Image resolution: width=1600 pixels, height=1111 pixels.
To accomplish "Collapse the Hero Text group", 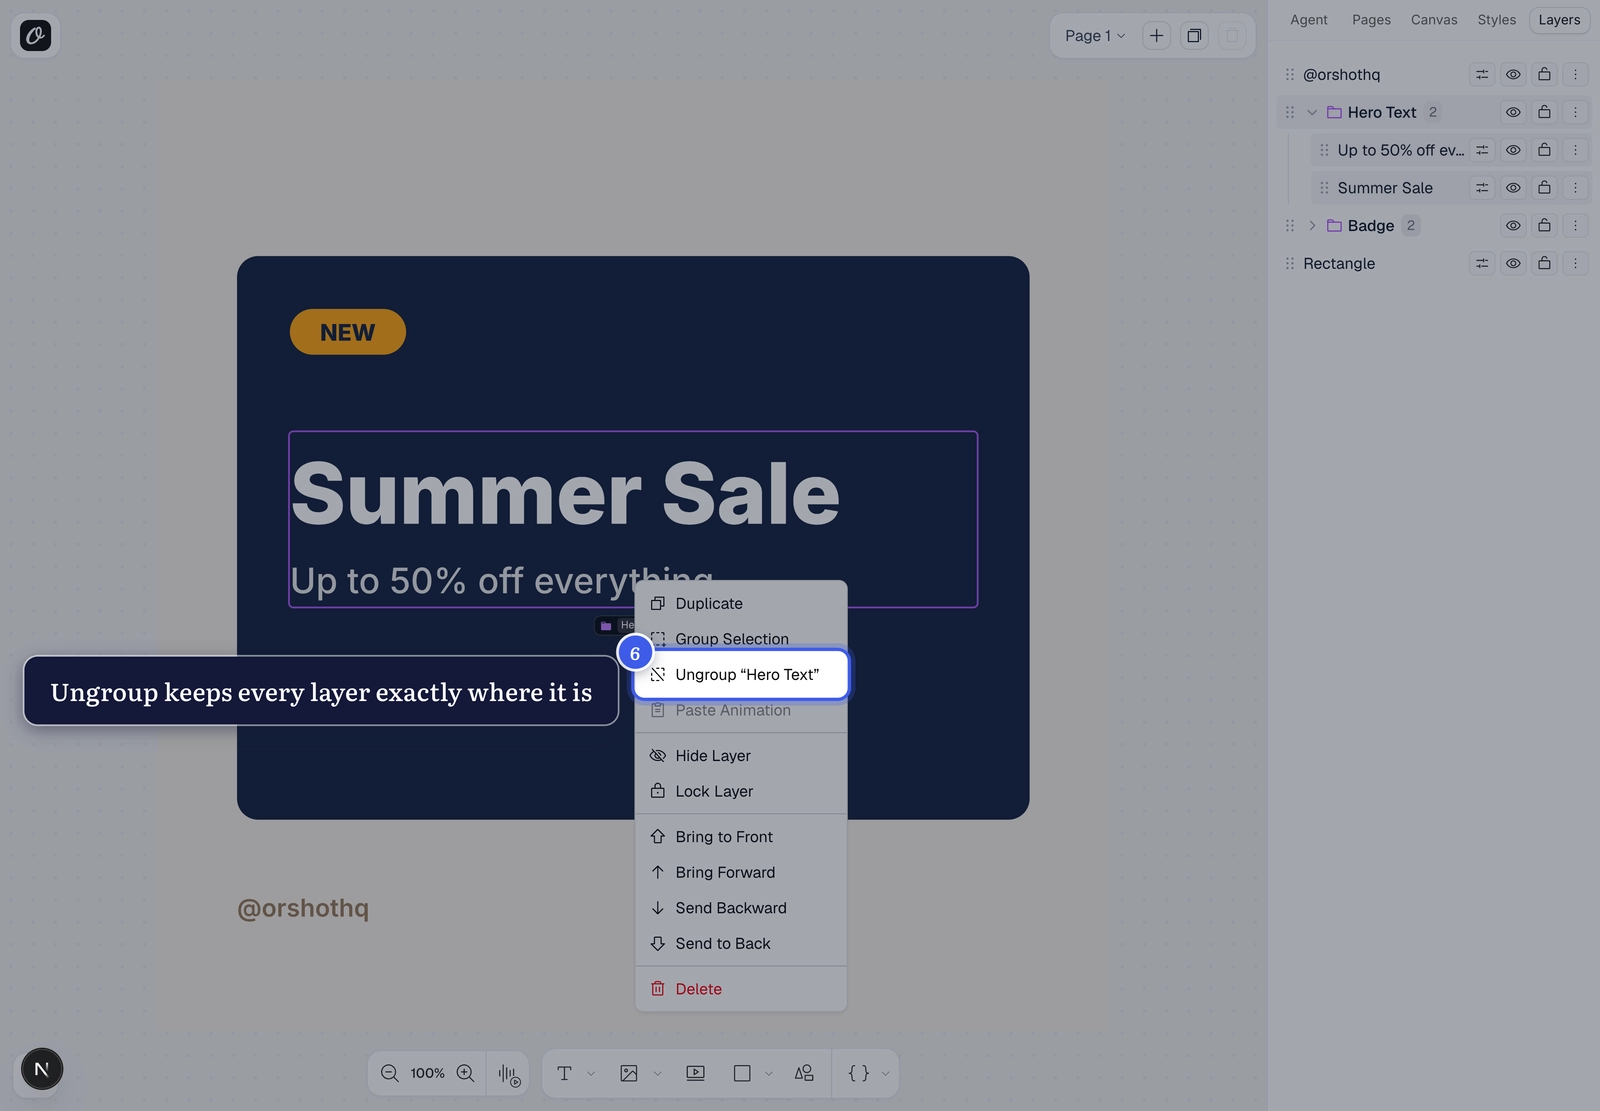I will tap(1312, 113).
